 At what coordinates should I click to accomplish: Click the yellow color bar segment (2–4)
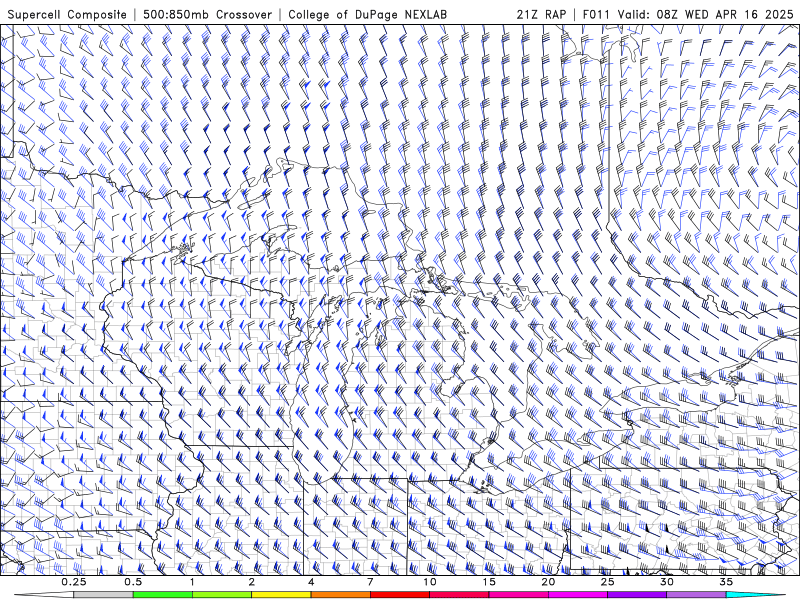(x=281, y=595)
